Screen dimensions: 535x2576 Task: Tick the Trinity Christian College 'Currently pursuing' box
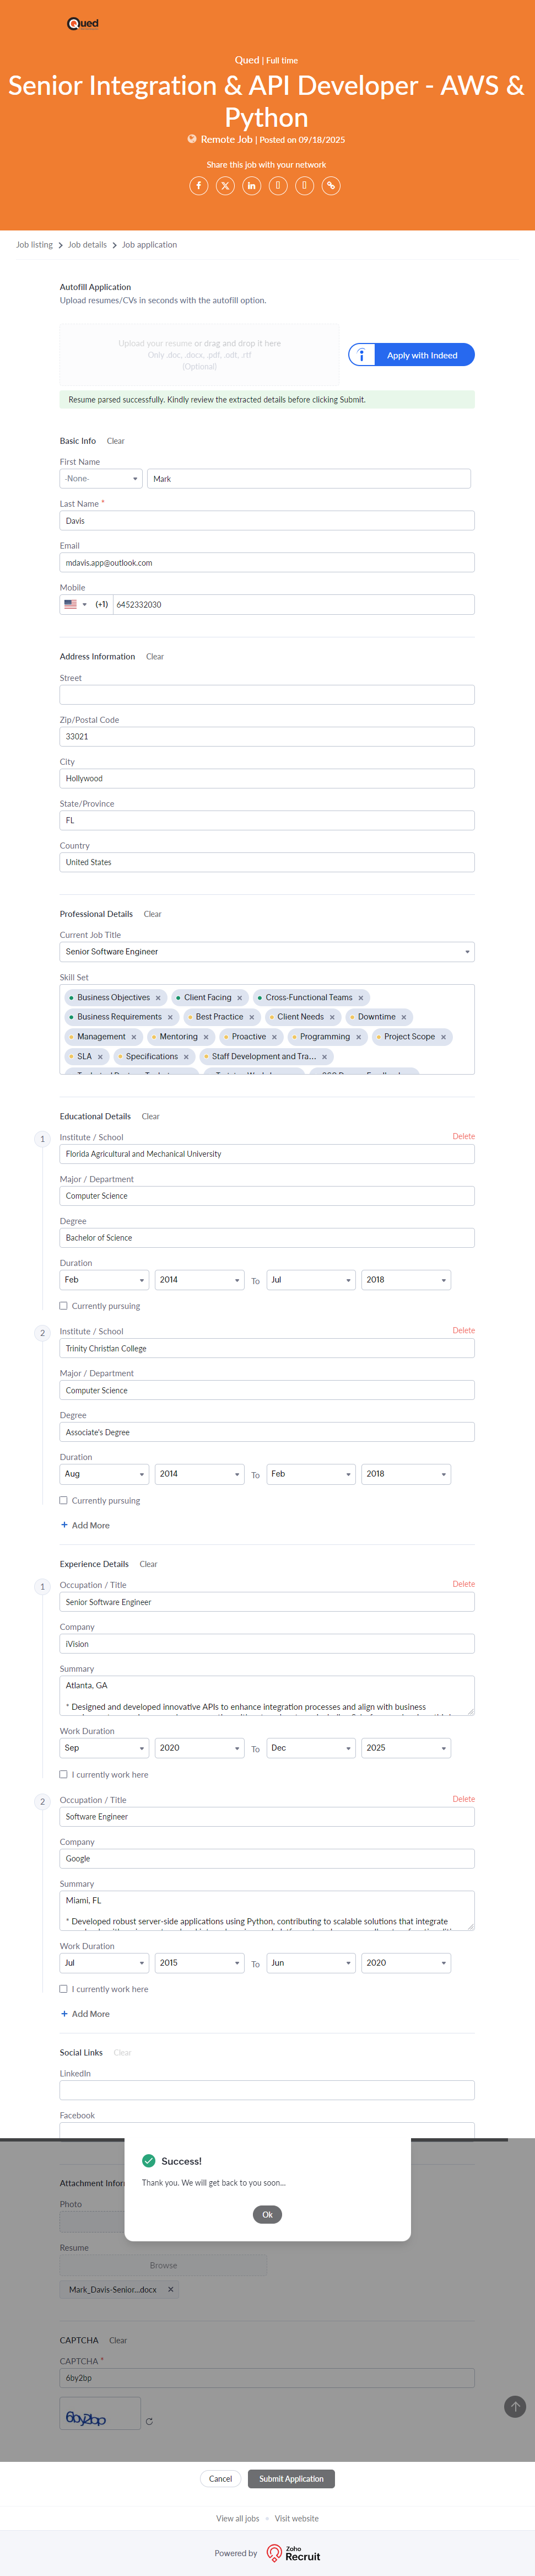[x=64, y=1500]
